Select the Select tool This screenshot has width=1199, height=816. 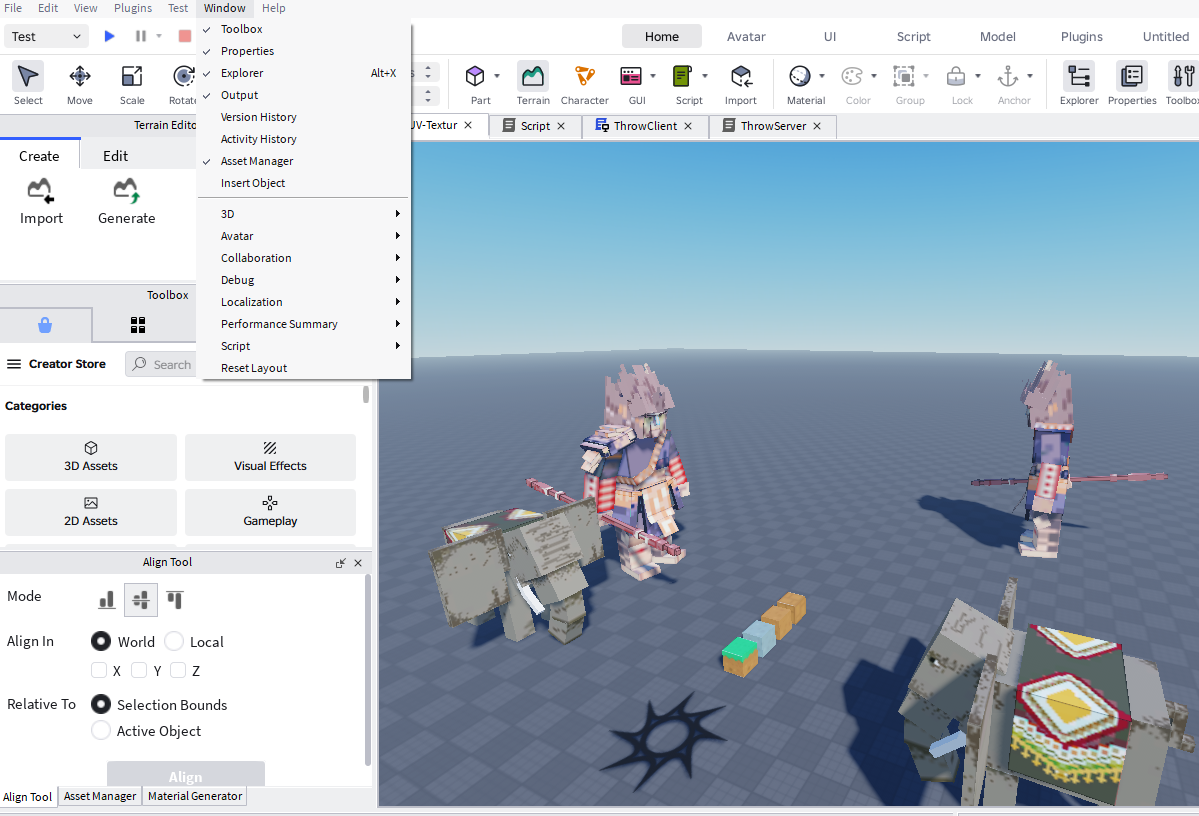tap(28, 83)
